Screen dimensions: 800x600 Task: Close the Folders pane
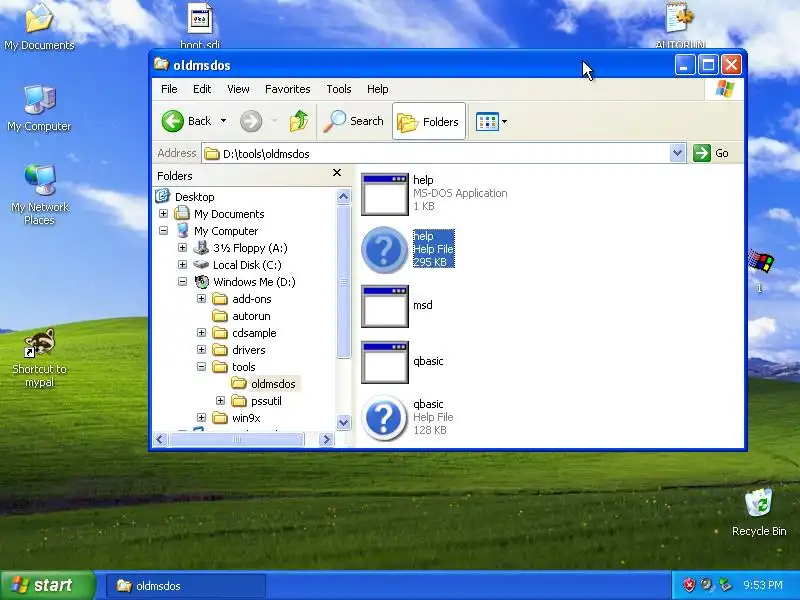337,173
